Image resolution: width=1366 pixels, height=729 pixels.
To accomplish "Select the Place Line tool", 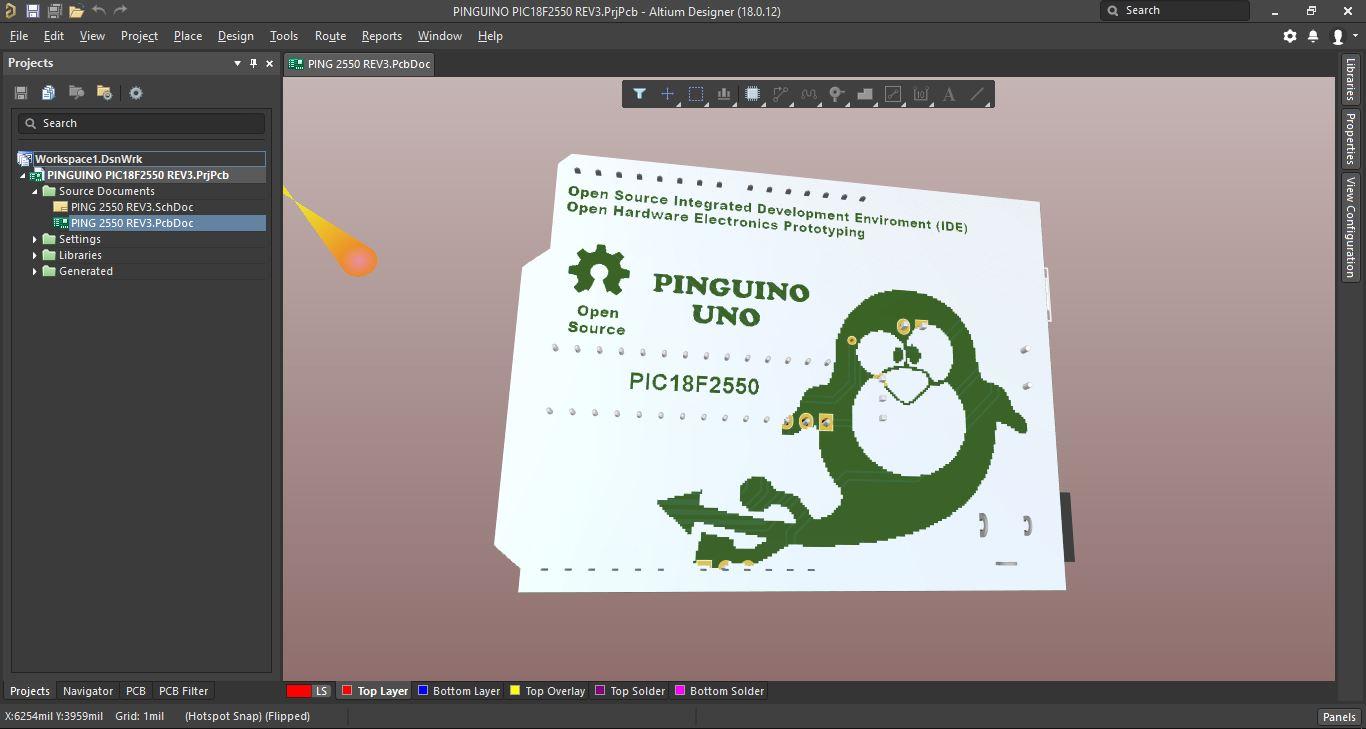I will coord(977,94).
